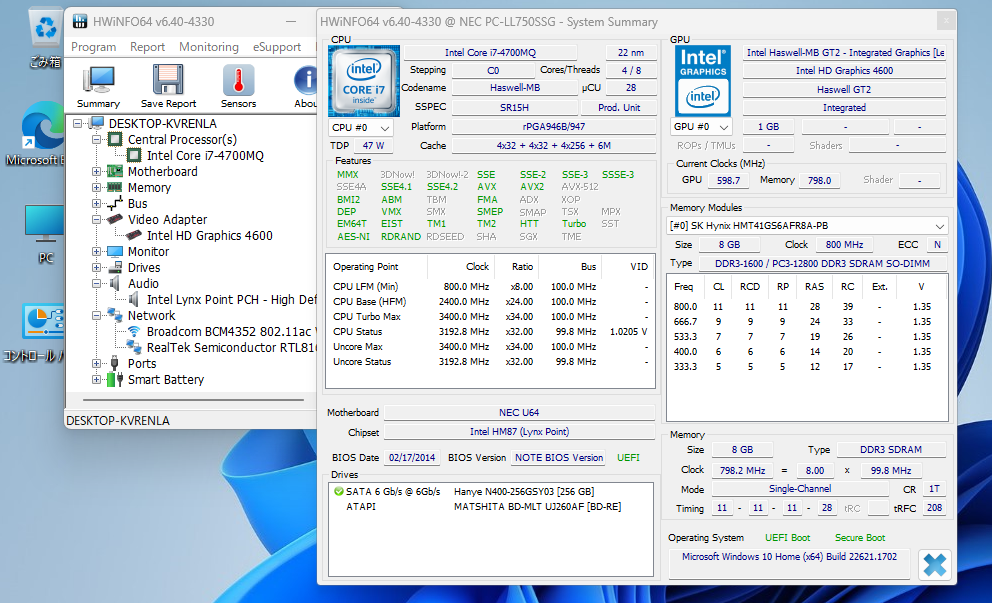Open the eSupport menu
Screen dimensions: 992x603
click(277, 47)
